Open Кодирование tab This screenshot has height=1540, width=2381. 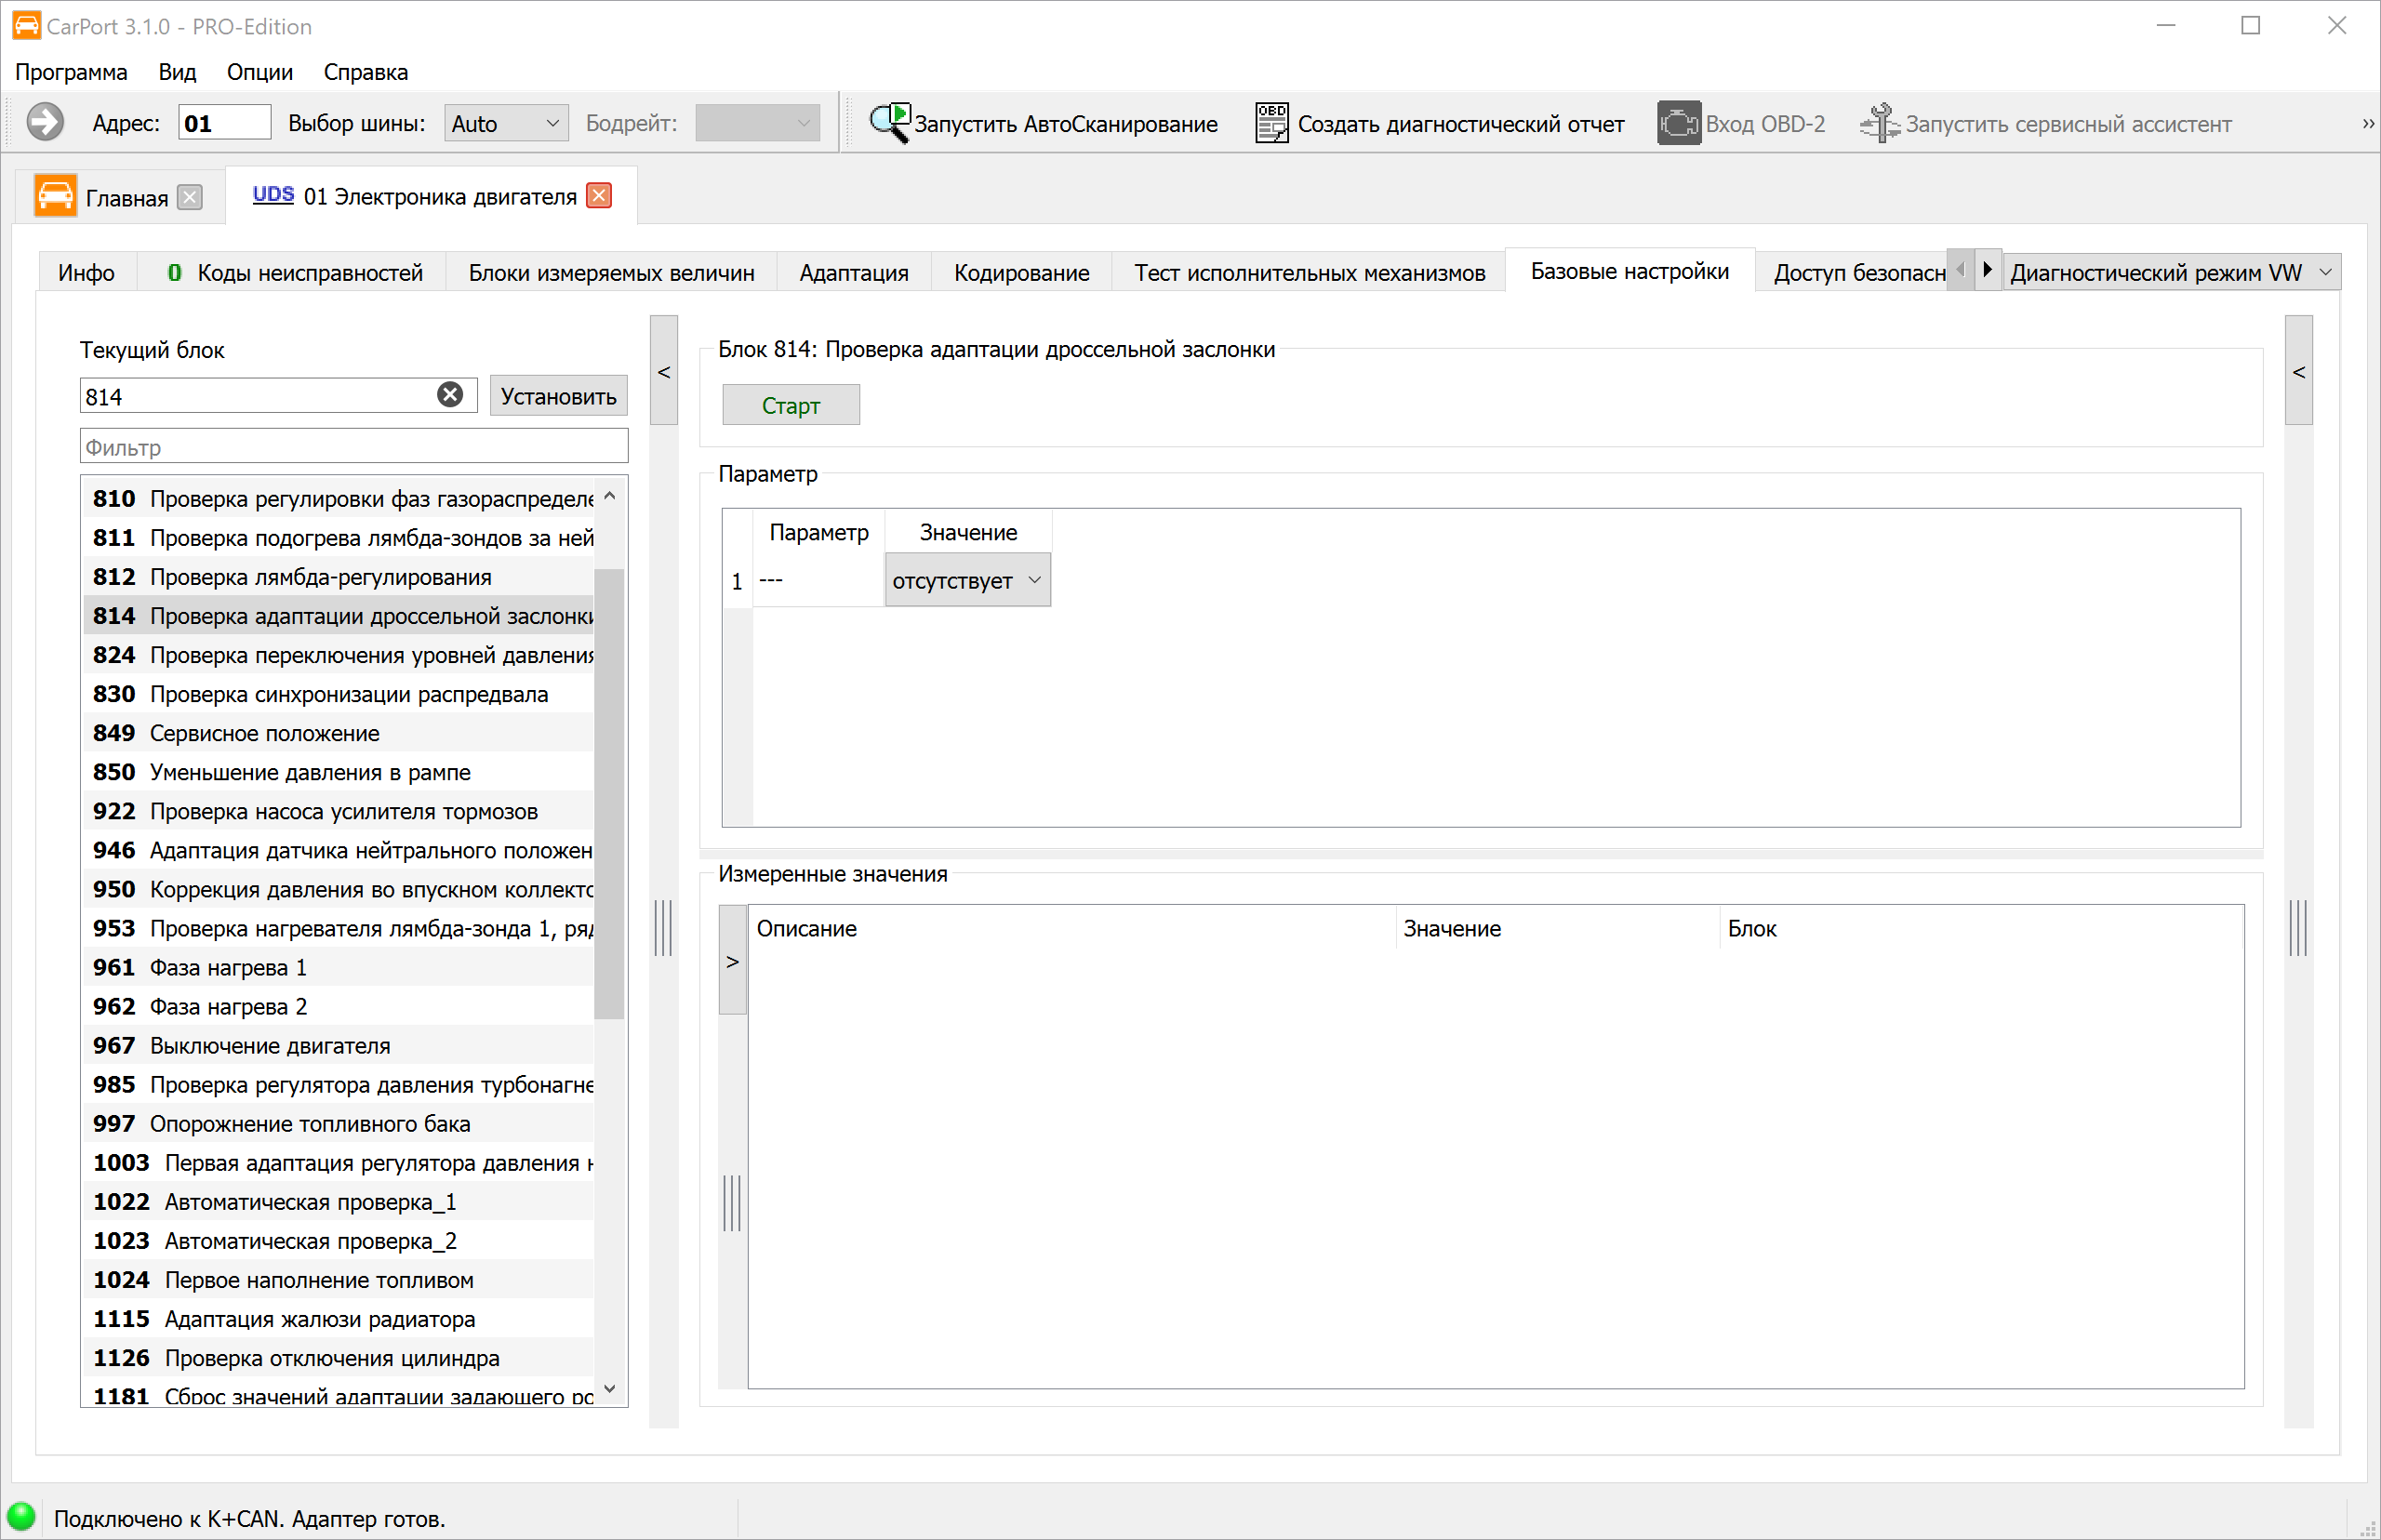point(1021,272)
